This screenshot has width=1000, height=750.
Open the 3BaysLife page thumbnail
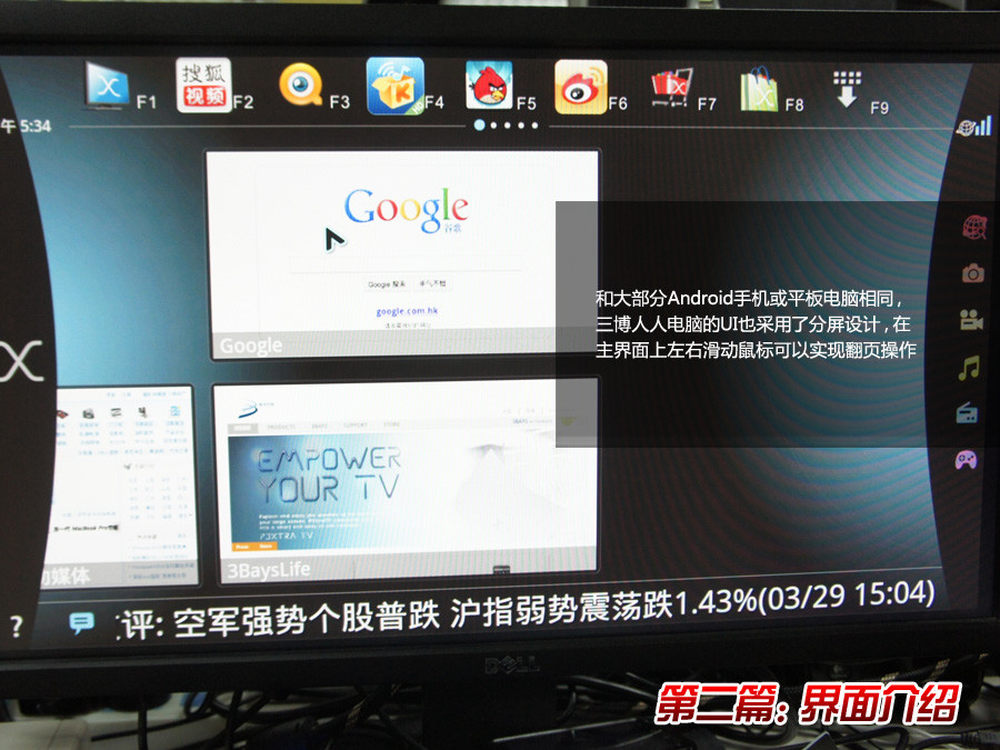pyautogui.click(x=405, y=480)
